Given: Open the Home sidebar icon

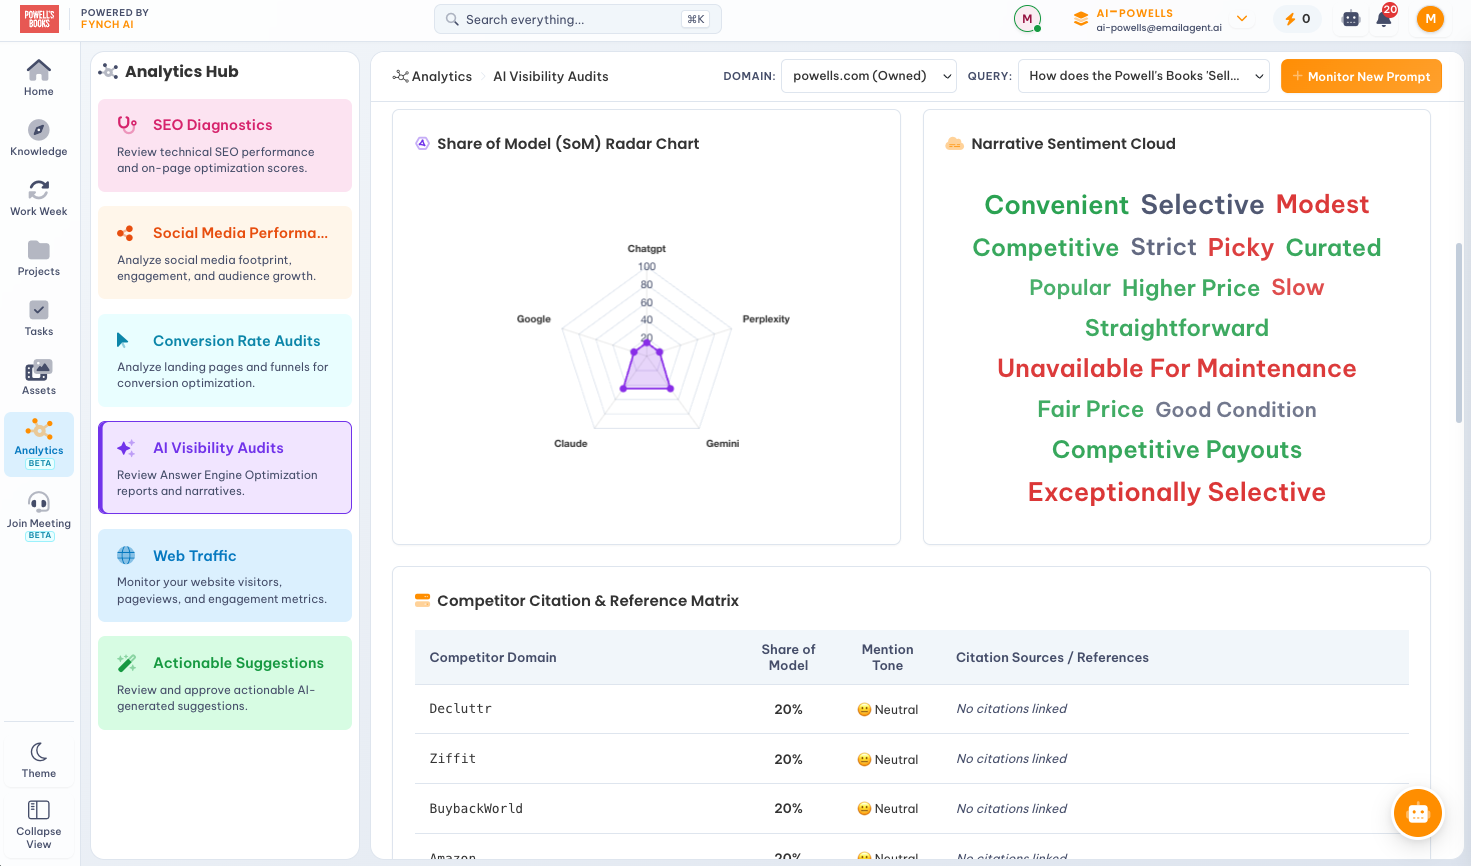Looking at the screenshot, I should click(x=39, y=70).
